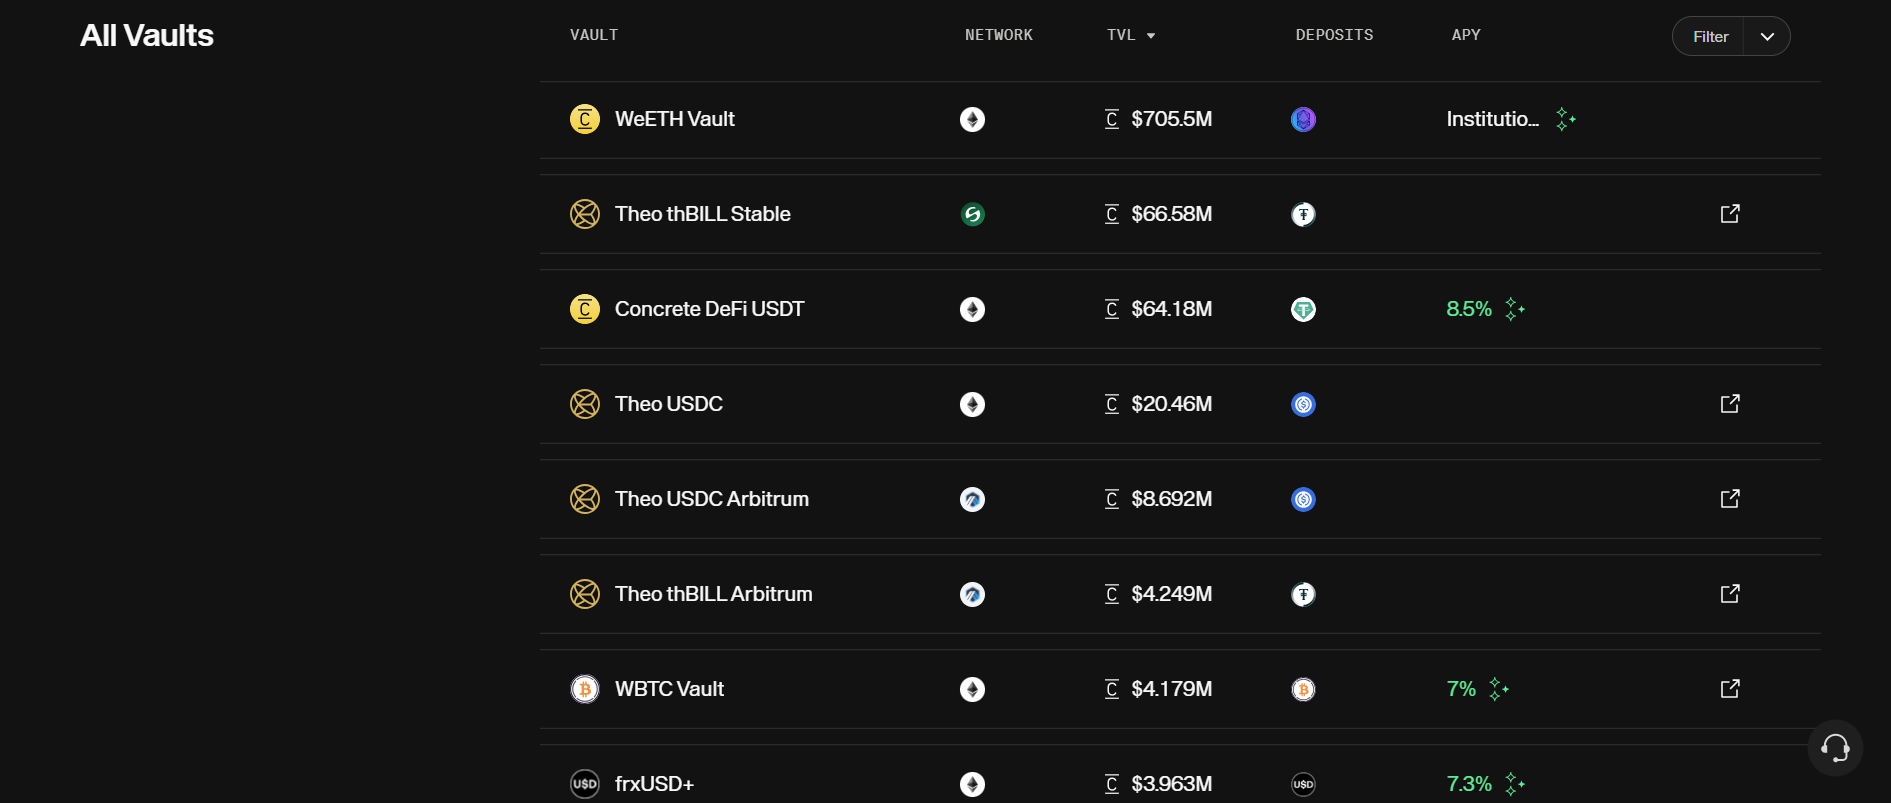The height and width of the screenshot is (803, 1891).
Task: Sort by the VAULT column header
Action: 594,35
